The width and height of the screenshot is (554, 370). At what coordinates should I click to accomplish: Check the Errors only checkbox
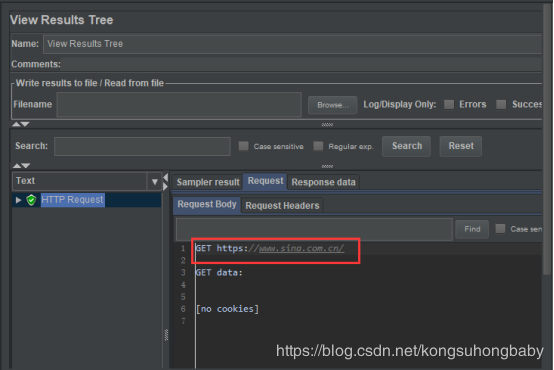click(449, 104)
